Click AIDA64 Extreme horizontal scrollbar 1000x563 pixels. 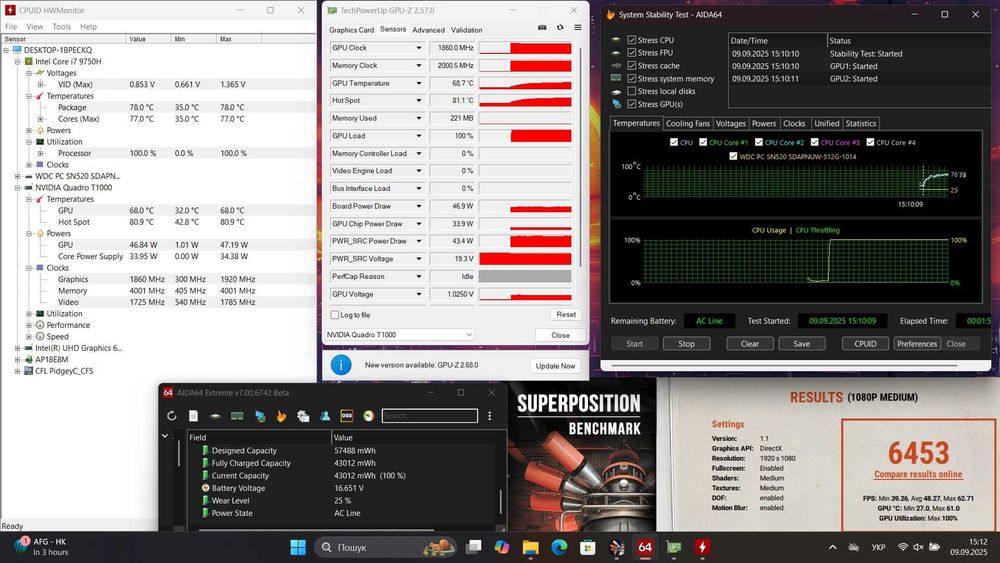(316, 529)
